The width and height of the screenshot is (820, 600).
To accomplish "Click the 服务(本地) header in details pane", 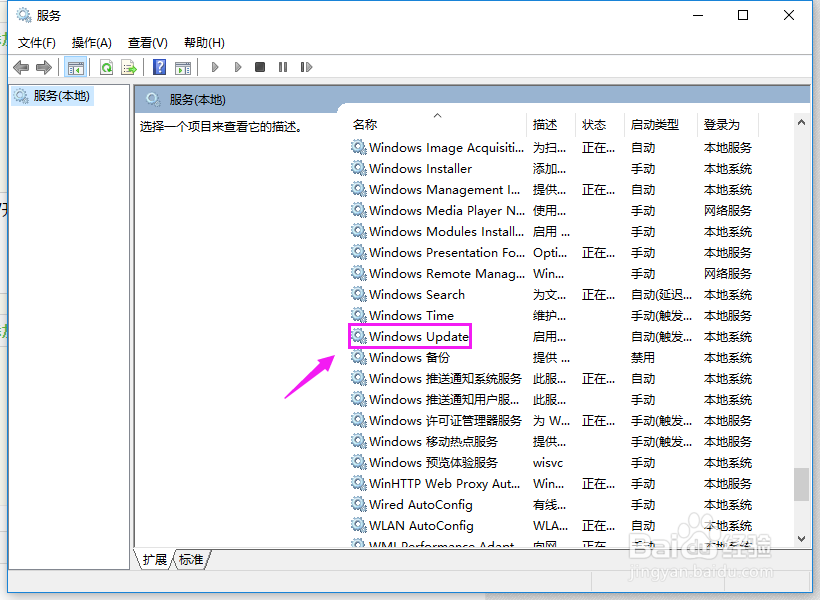I will [x=197, y=99].
